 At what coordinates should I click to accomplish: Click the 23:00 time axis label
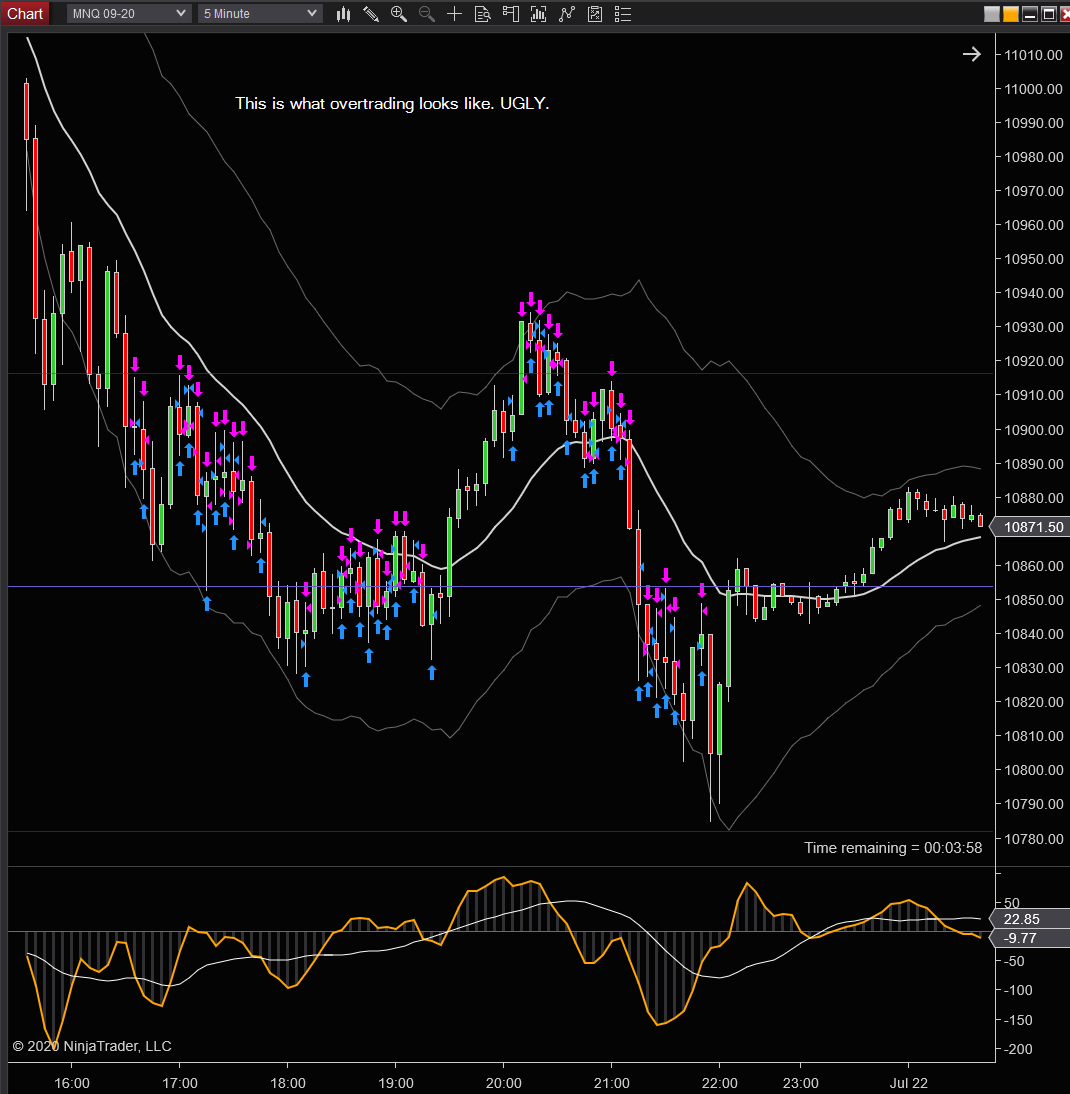(x=801, y=1083)
